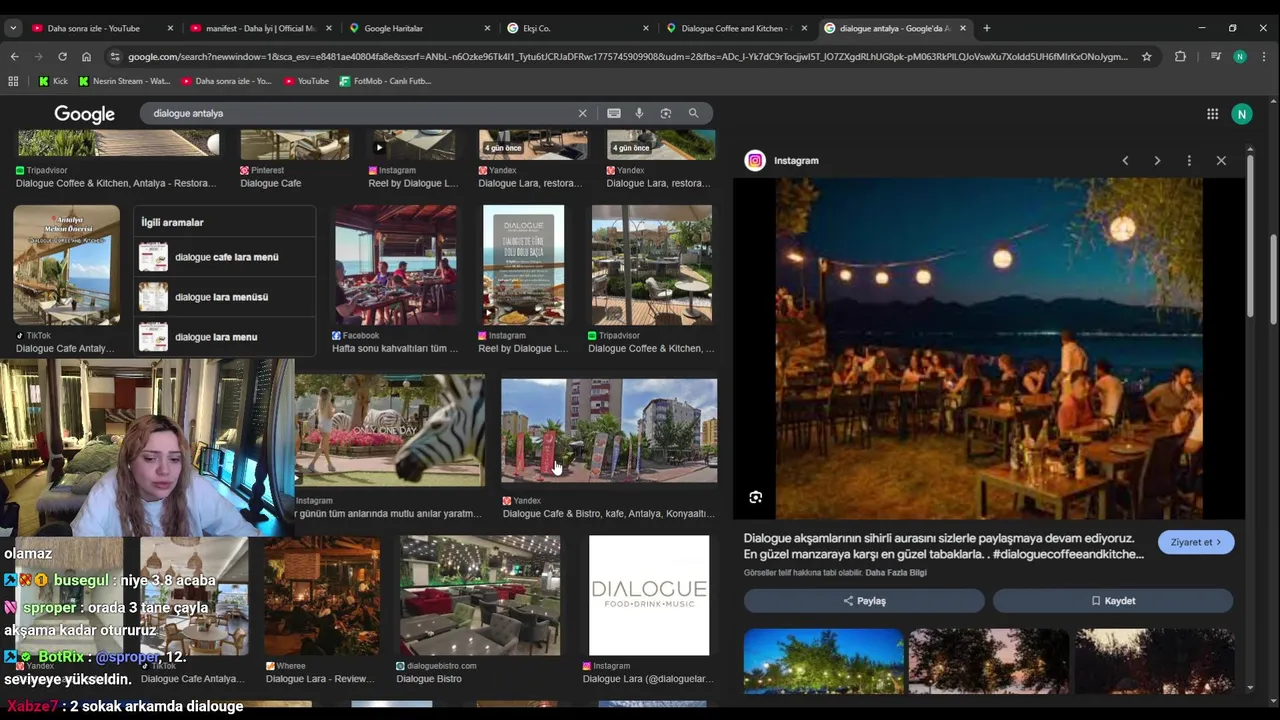Open the media control button in toolbar
1280x720 pixels.
1215,57
